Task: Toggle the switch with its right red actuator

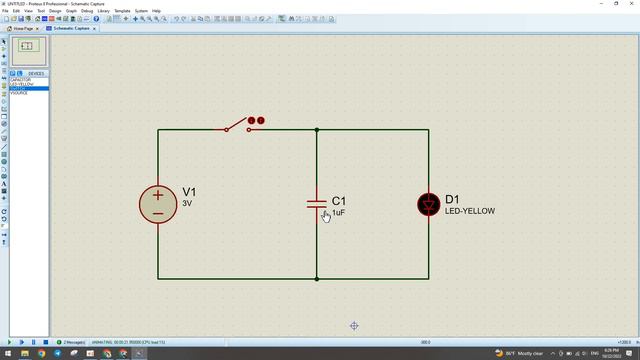Action: (261, 120)
